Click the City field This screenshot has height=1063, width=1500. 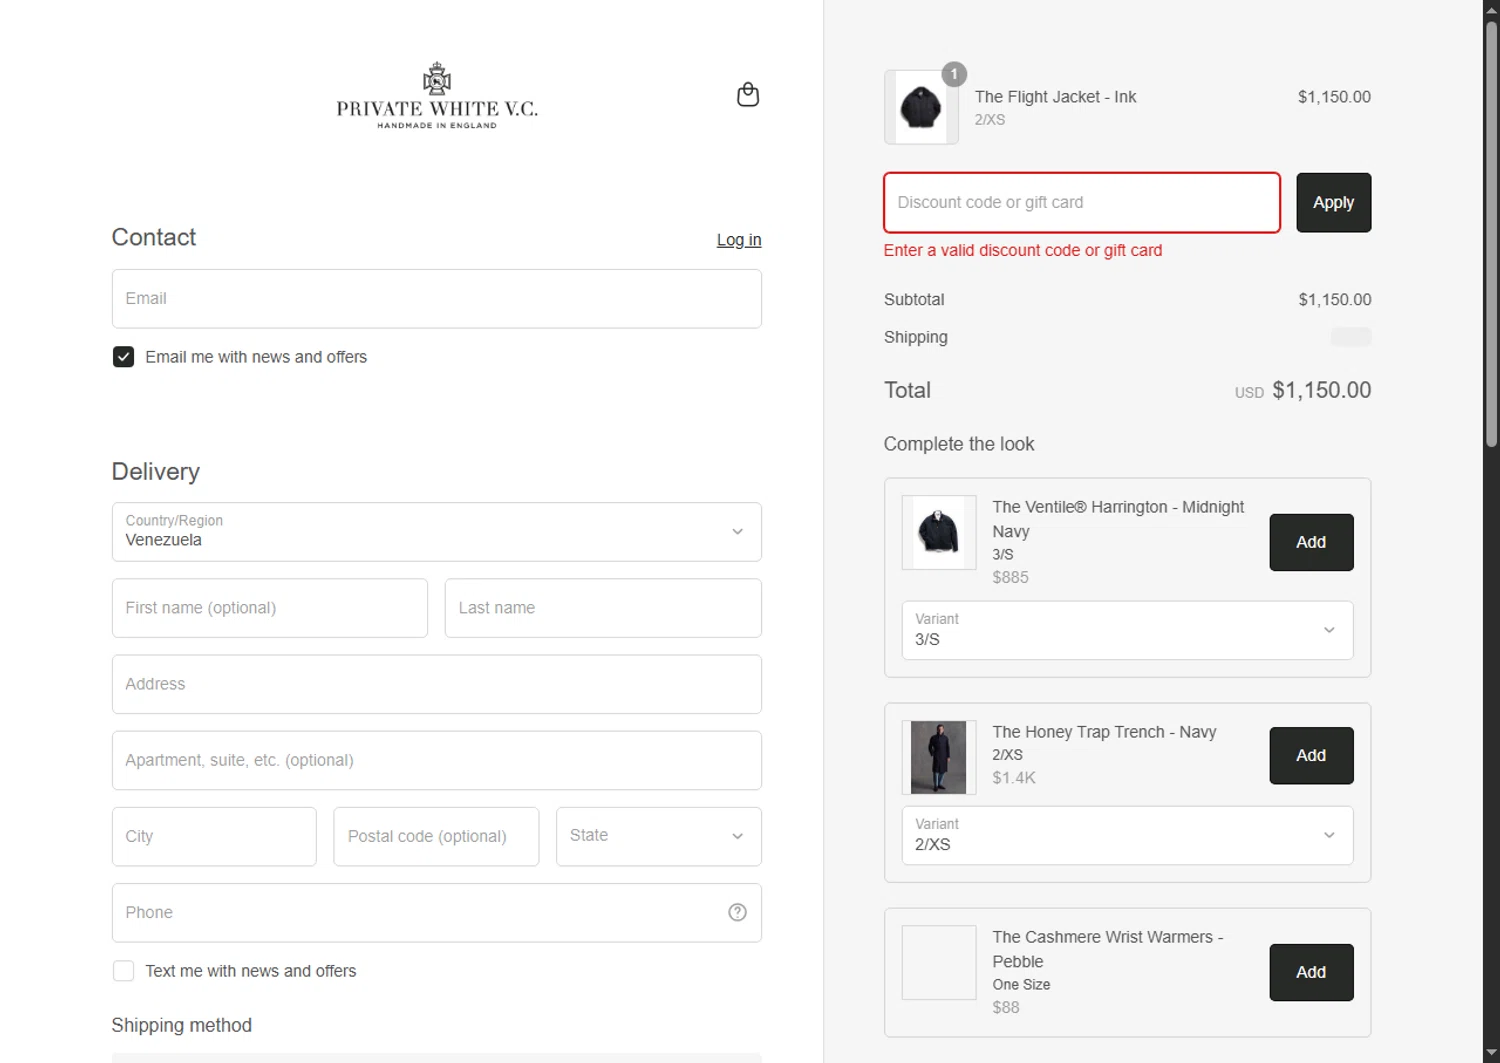214,836
